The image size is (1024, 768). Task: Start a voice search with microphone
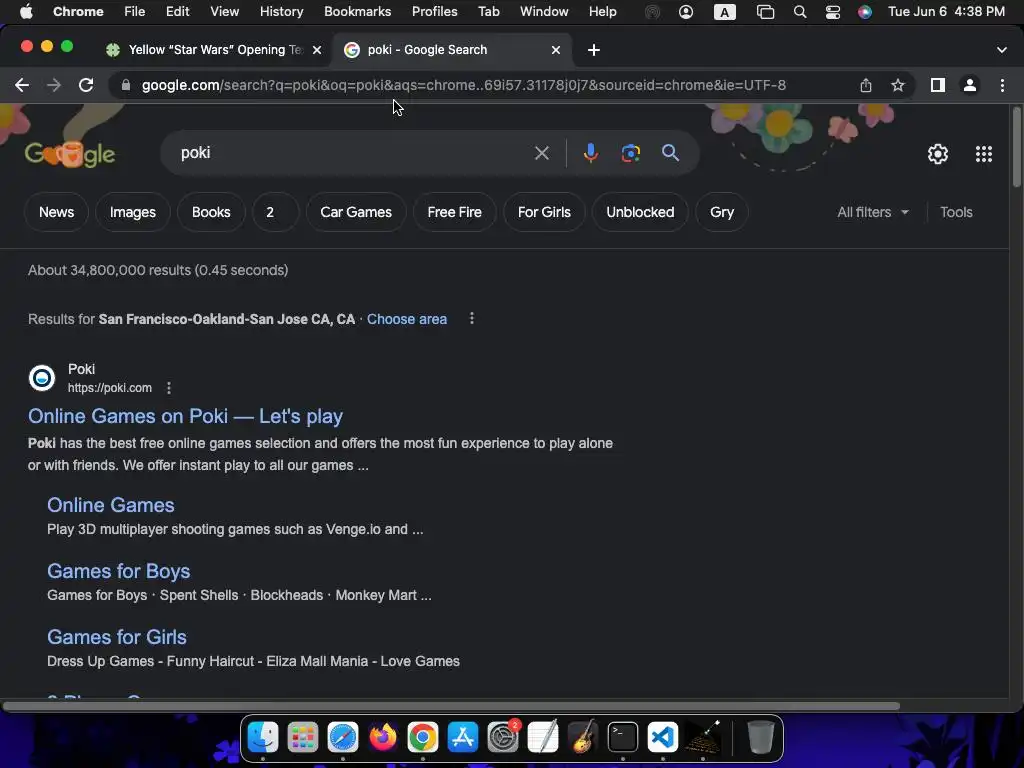[x=590, y=153]
